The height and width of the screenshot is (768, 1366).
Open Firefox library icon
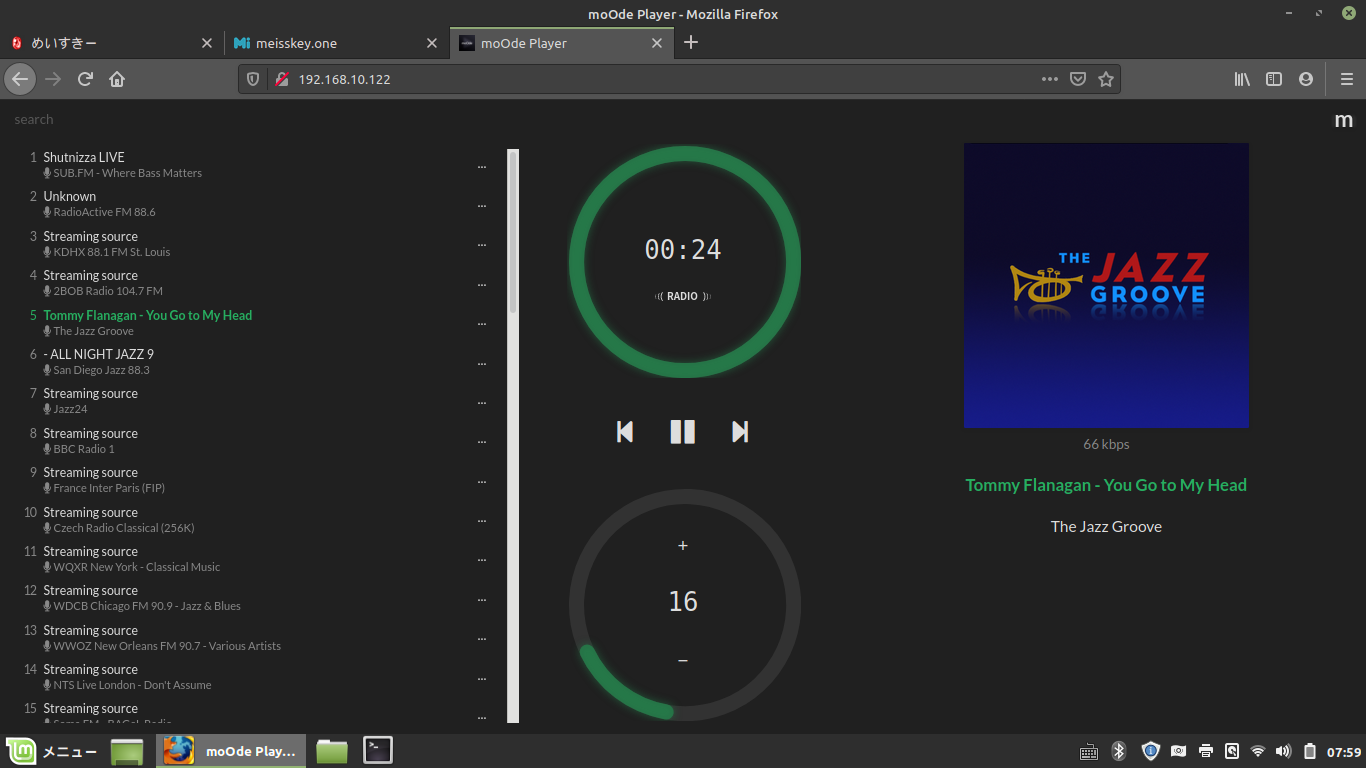1242,79
